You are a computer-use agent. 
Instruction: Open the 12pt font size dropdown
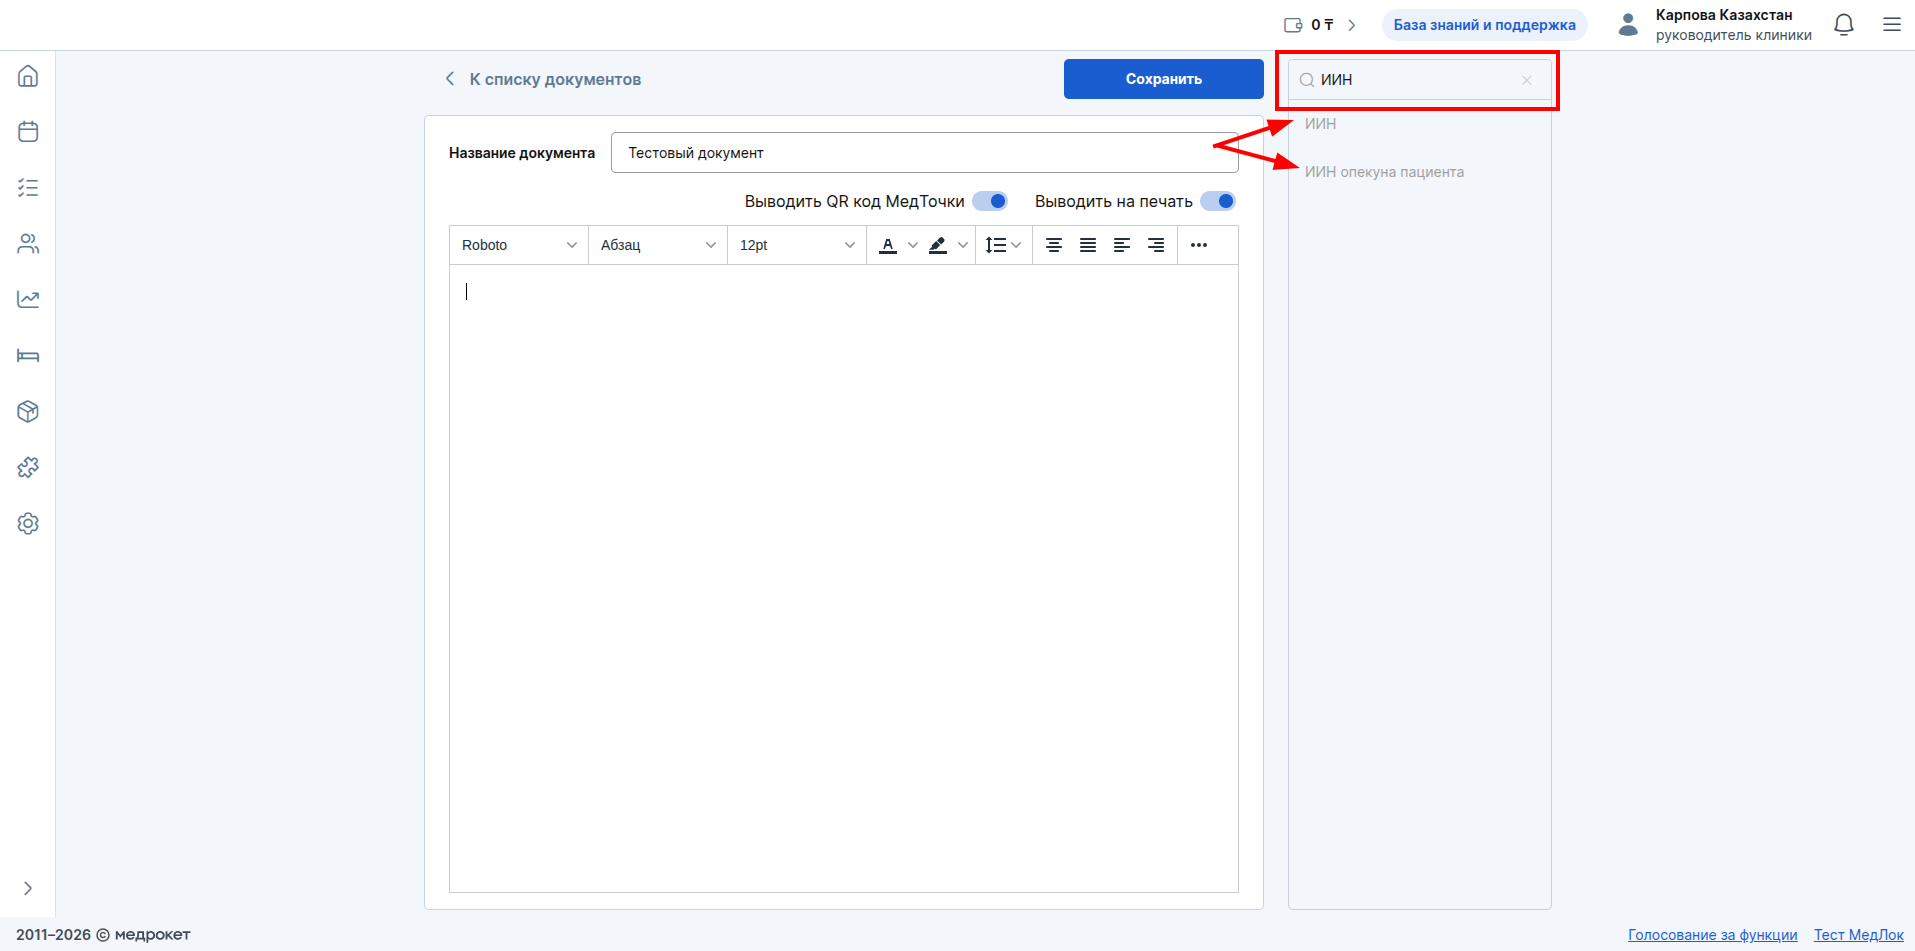tap(796, 245)
